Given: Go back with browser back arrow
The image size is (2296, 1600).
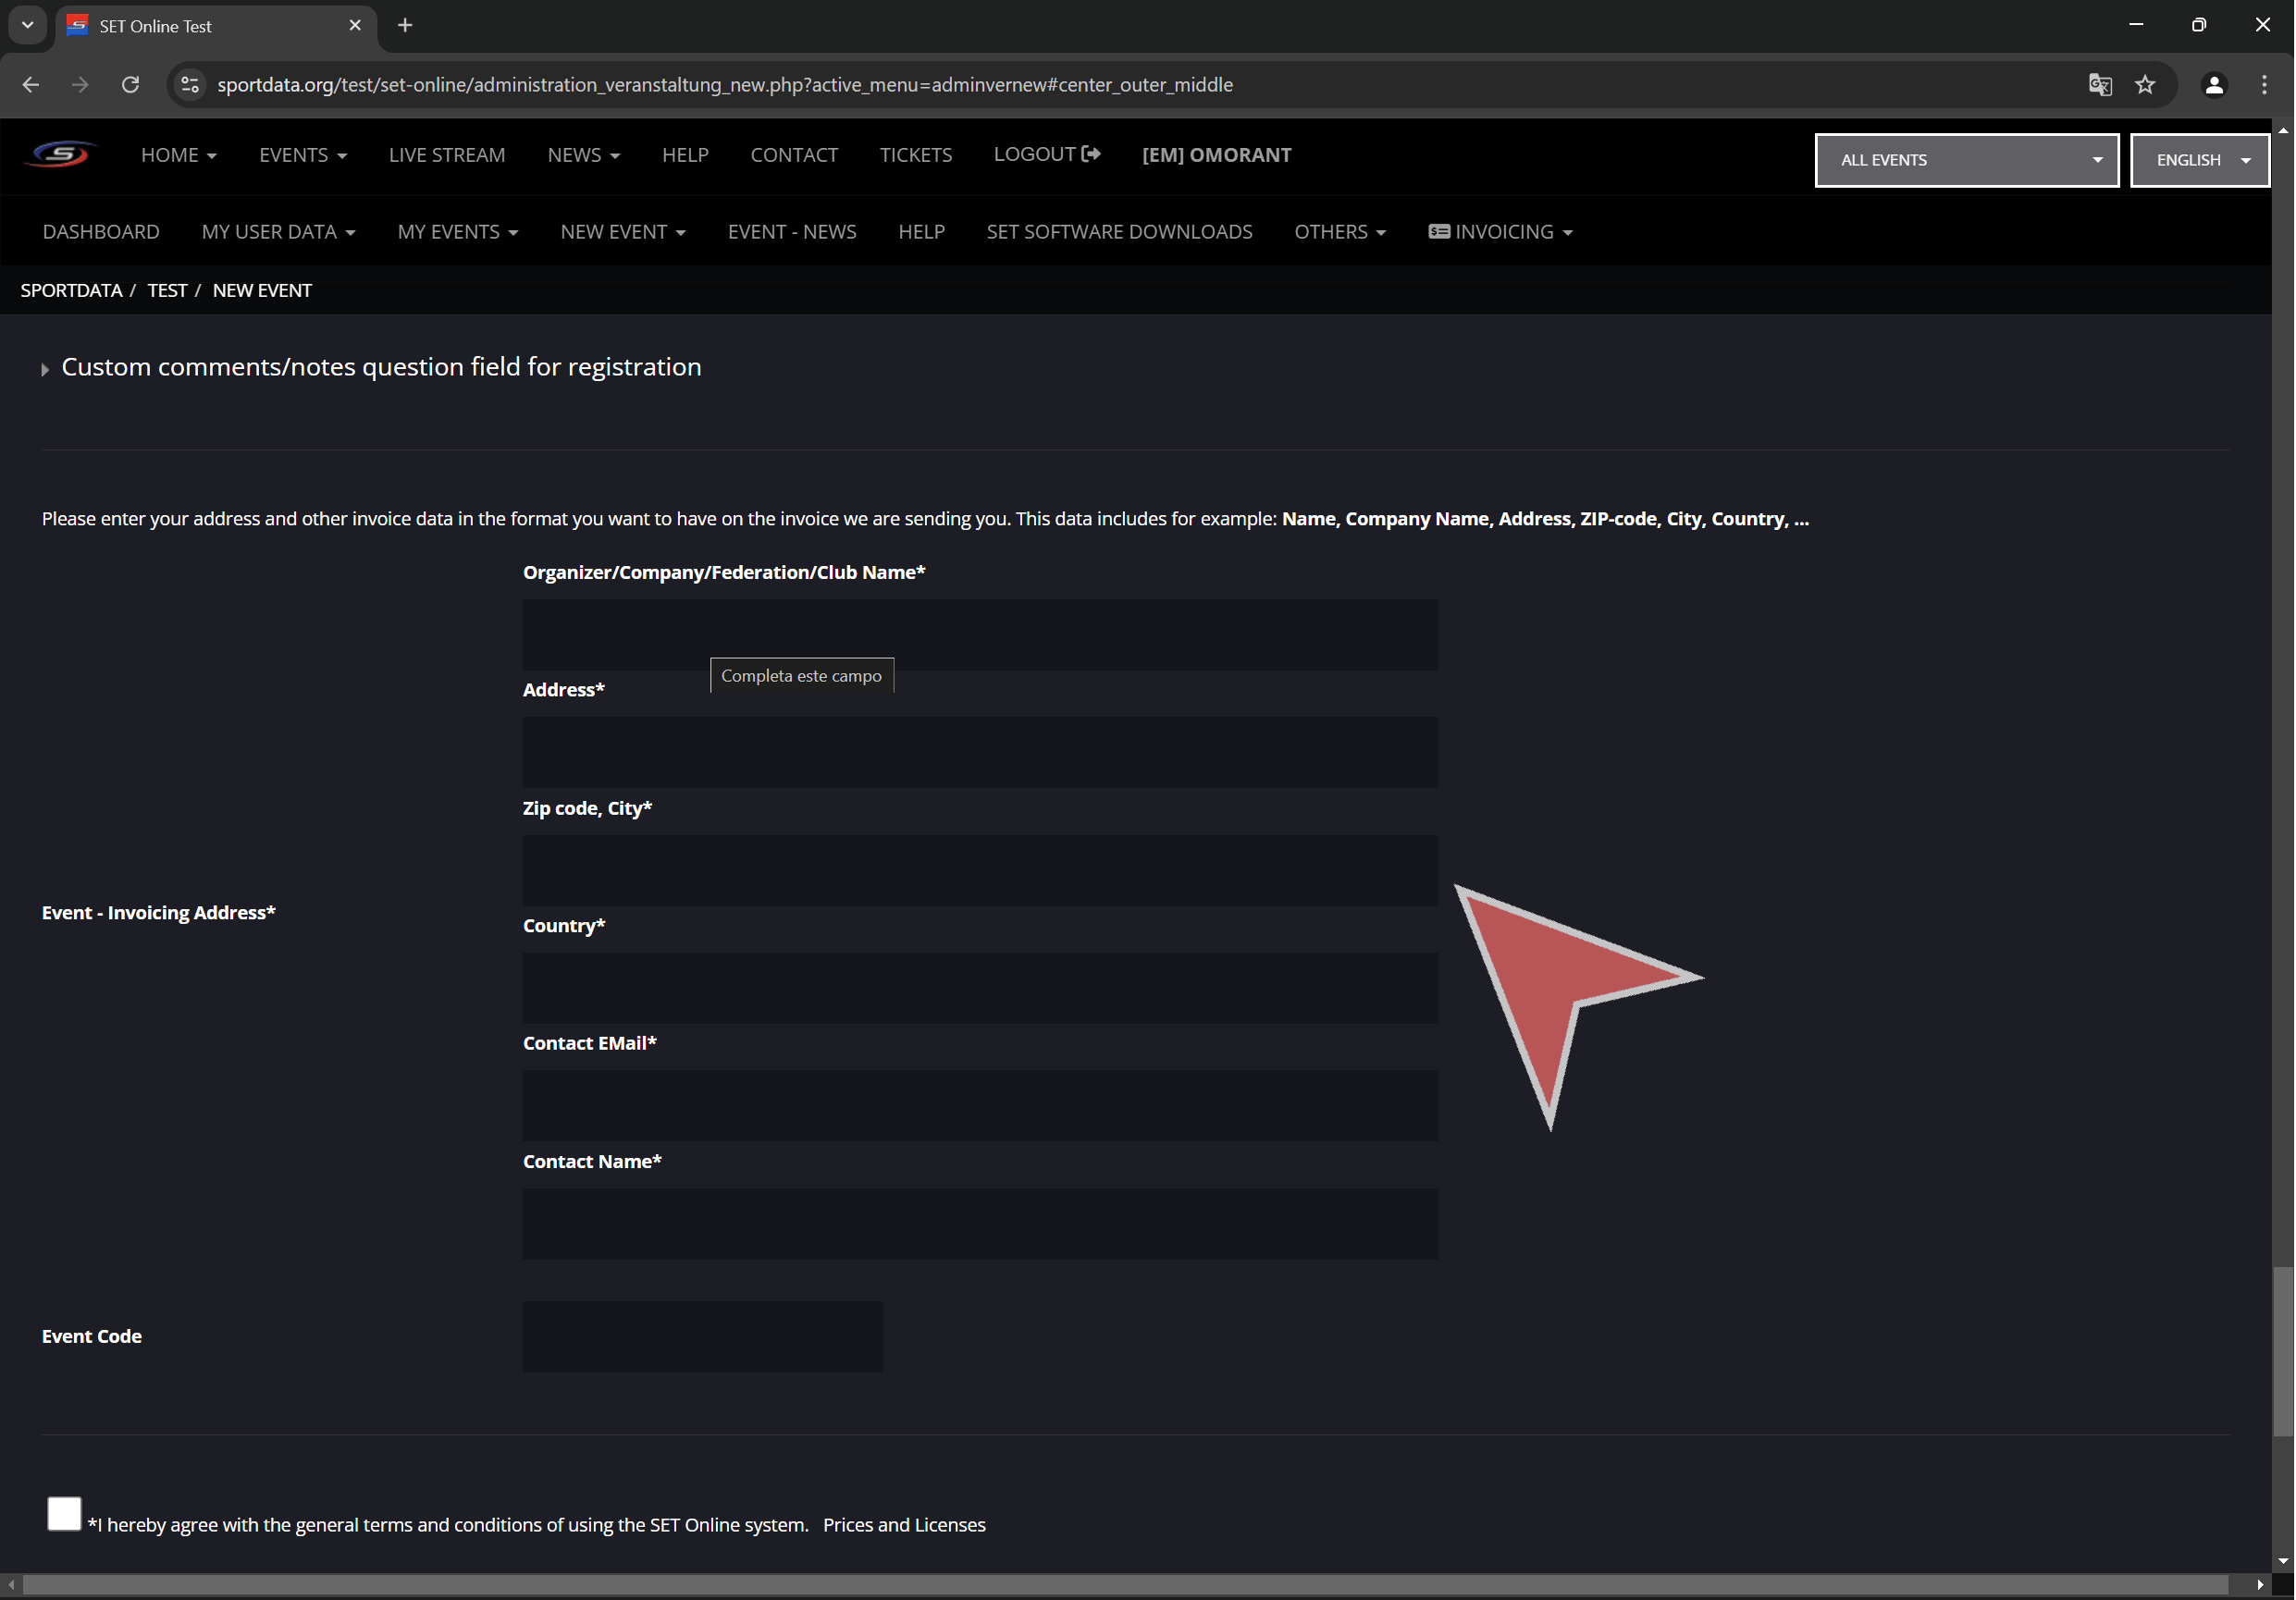Looking at the screenshot, I should click(30, 85).
